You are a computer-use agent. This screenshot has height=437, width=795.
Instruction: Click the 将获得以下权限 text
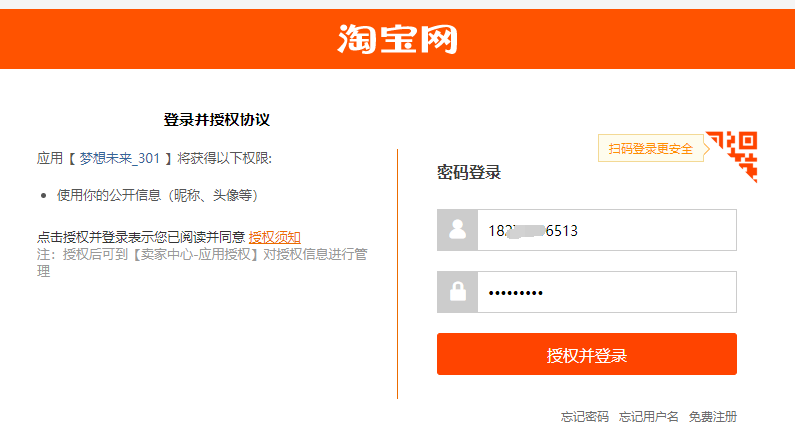click(x=224, y=158)
